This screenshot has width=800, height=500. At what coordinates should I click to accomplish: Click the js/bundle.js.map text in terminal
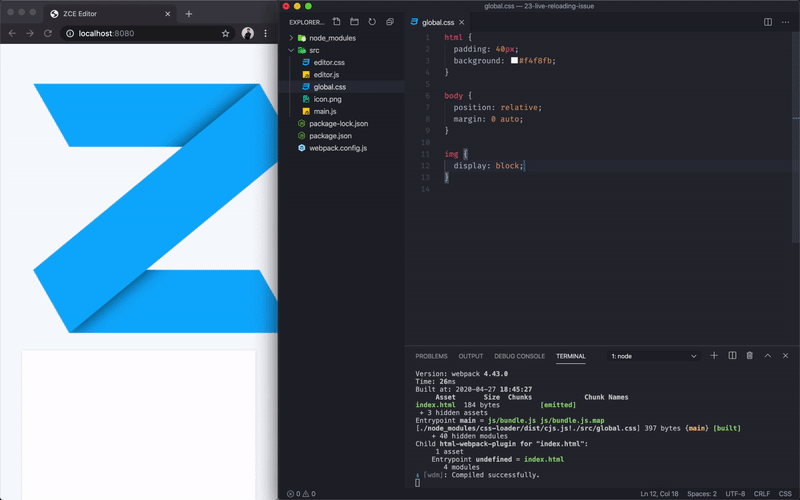point(572,420)
